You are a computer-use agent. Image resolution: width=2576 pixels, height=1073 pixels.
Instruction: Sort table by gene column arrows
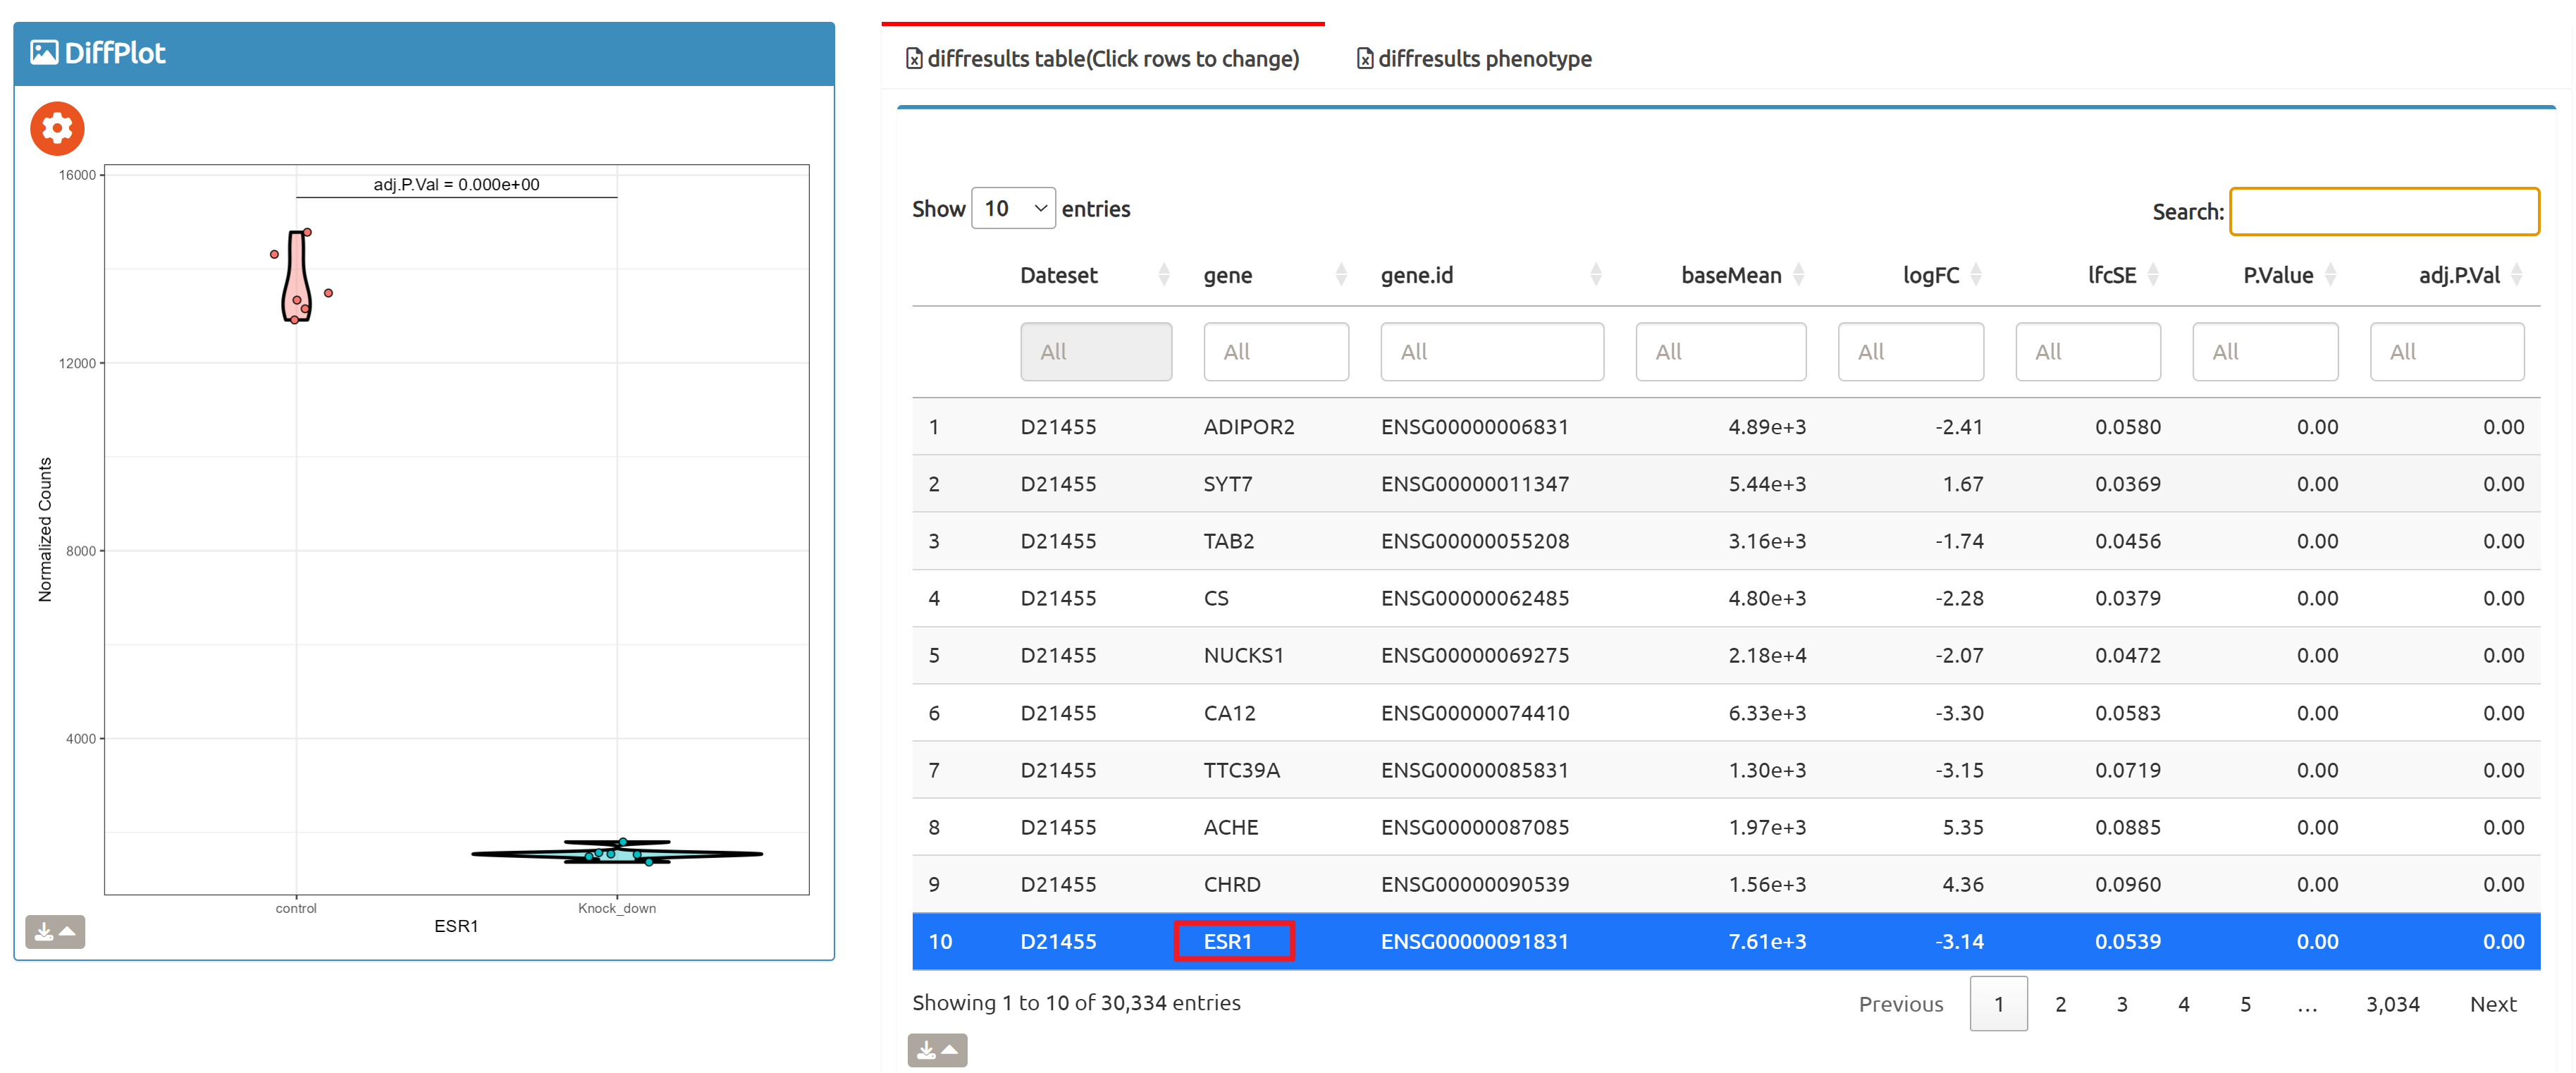1341,274
